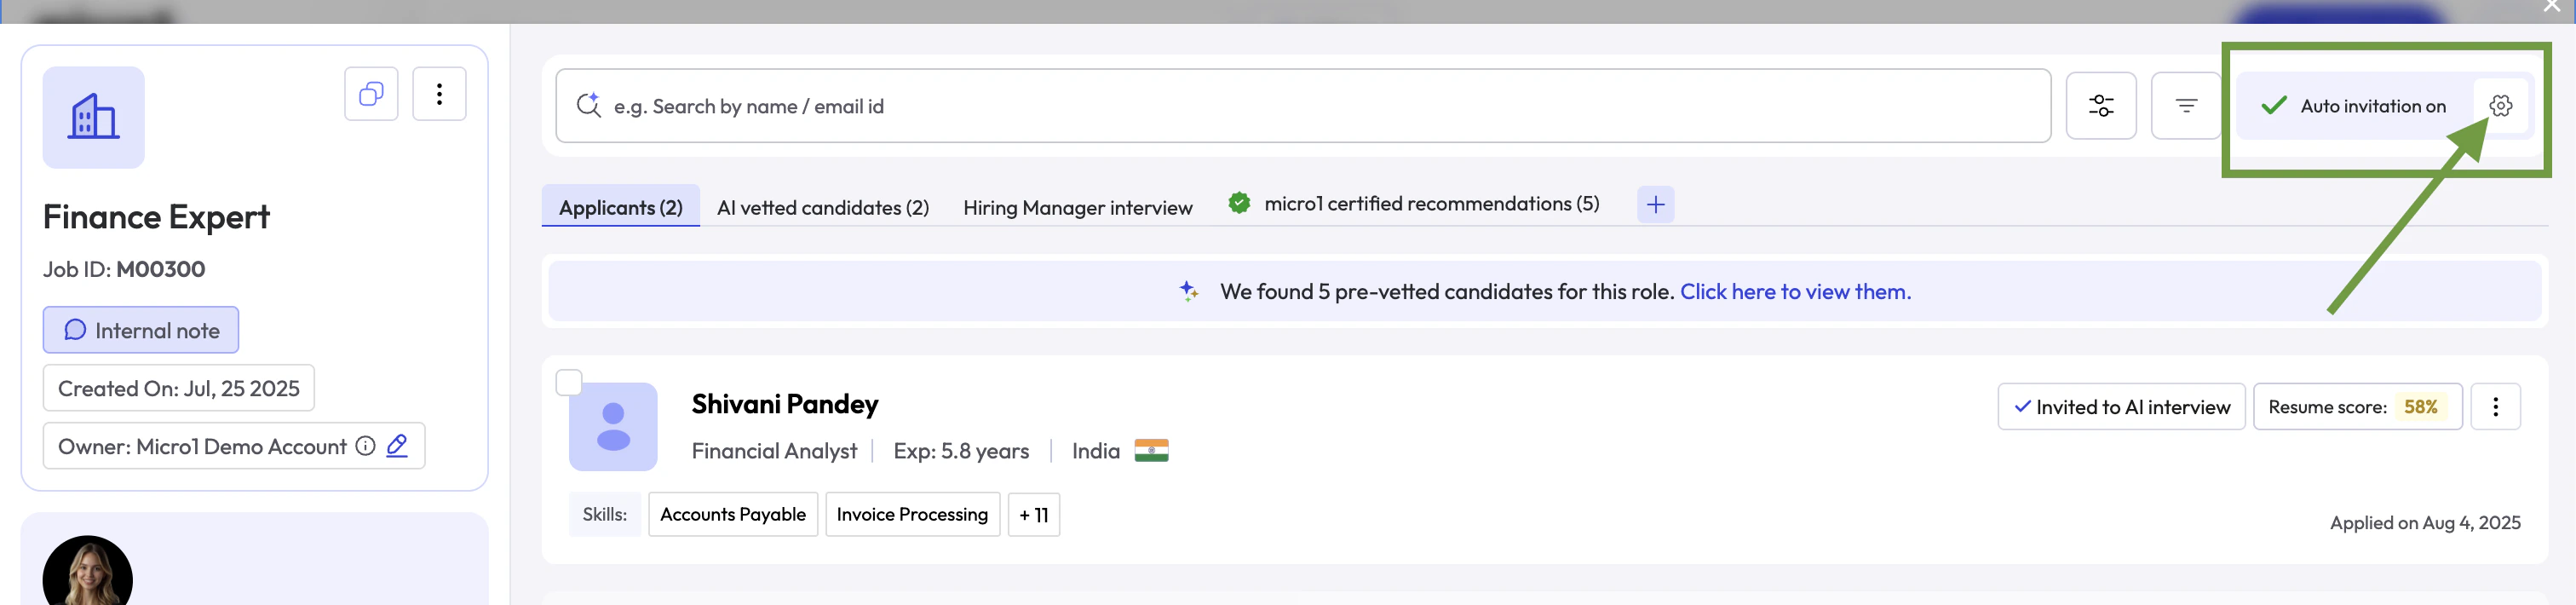
Task: Click the recruiter profile photo
Action: pos(88,572)
